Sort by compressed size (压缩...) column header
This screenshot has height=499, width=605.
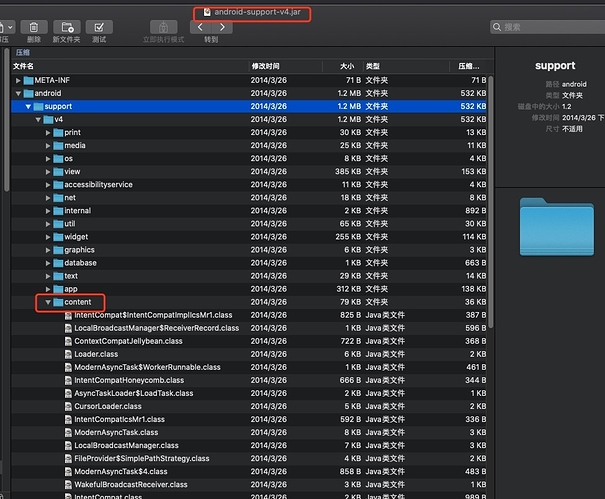468,66
